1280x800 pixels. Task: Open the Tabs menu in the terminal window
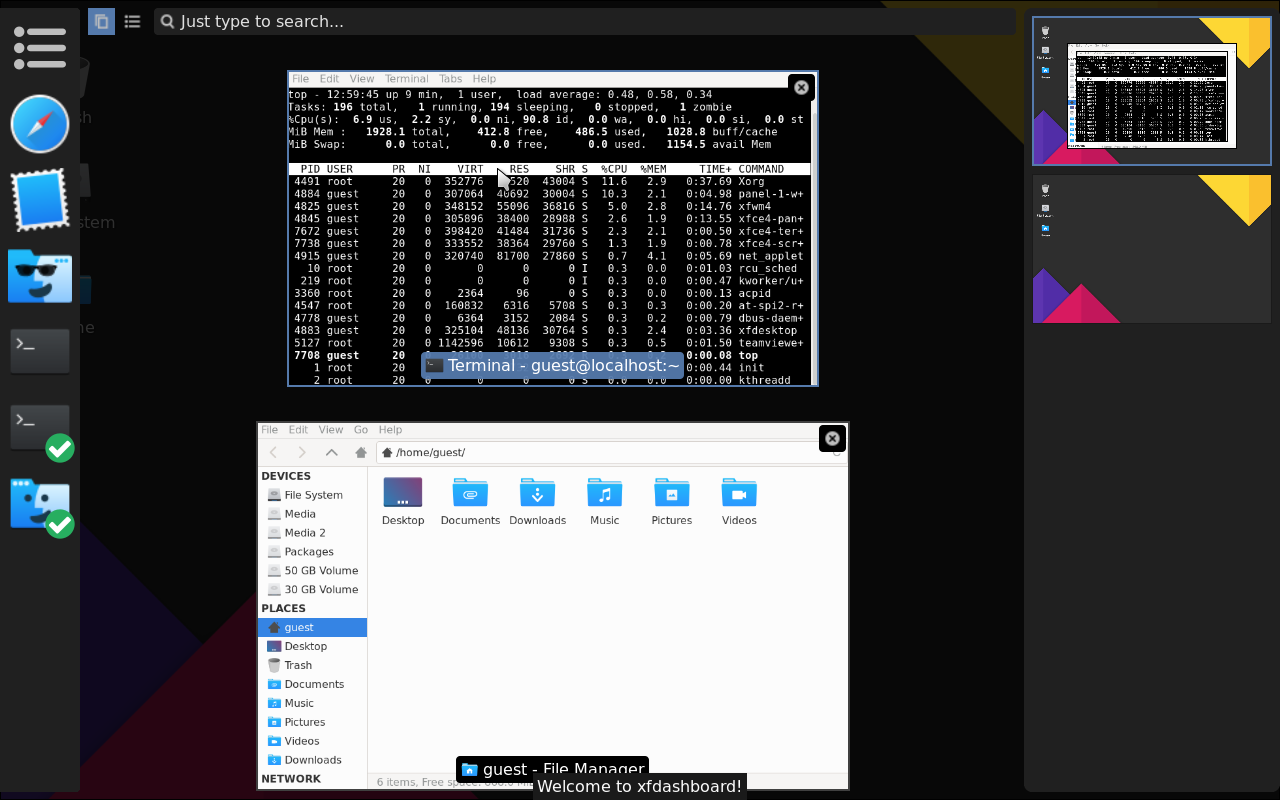(x=450, y=78)
